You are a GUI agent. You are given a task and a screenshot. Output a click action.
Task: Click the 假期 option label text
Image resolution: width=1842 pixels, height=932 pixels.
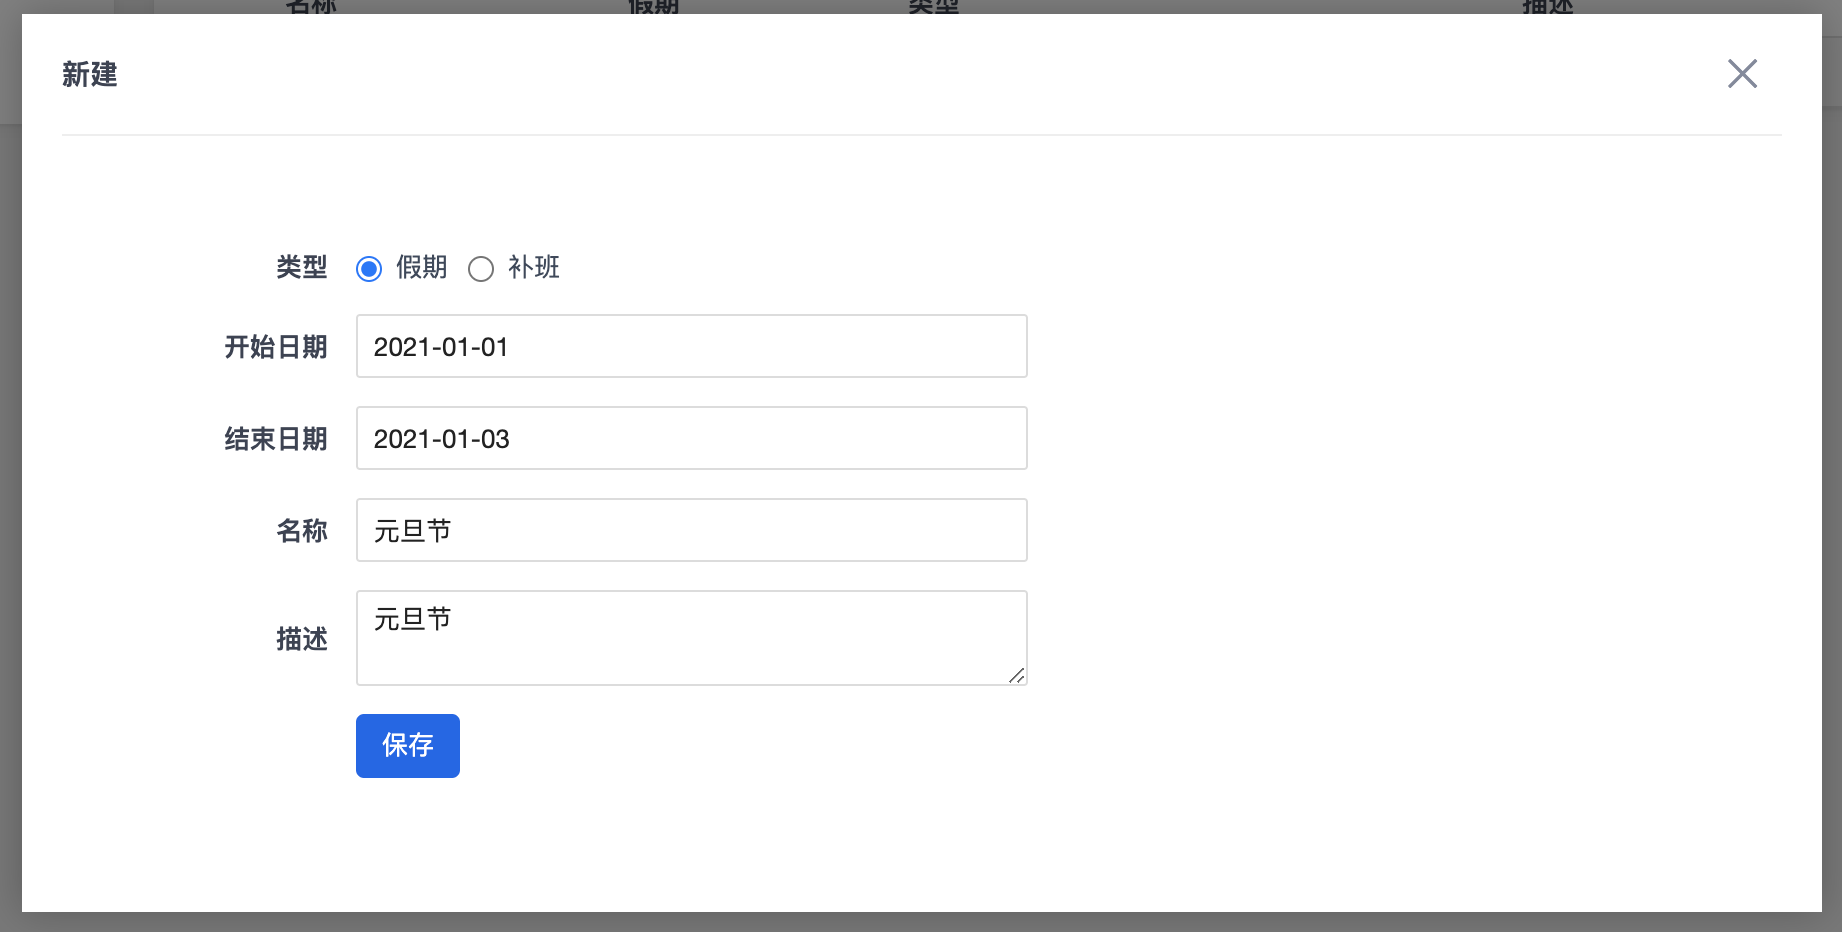[421, 267]
